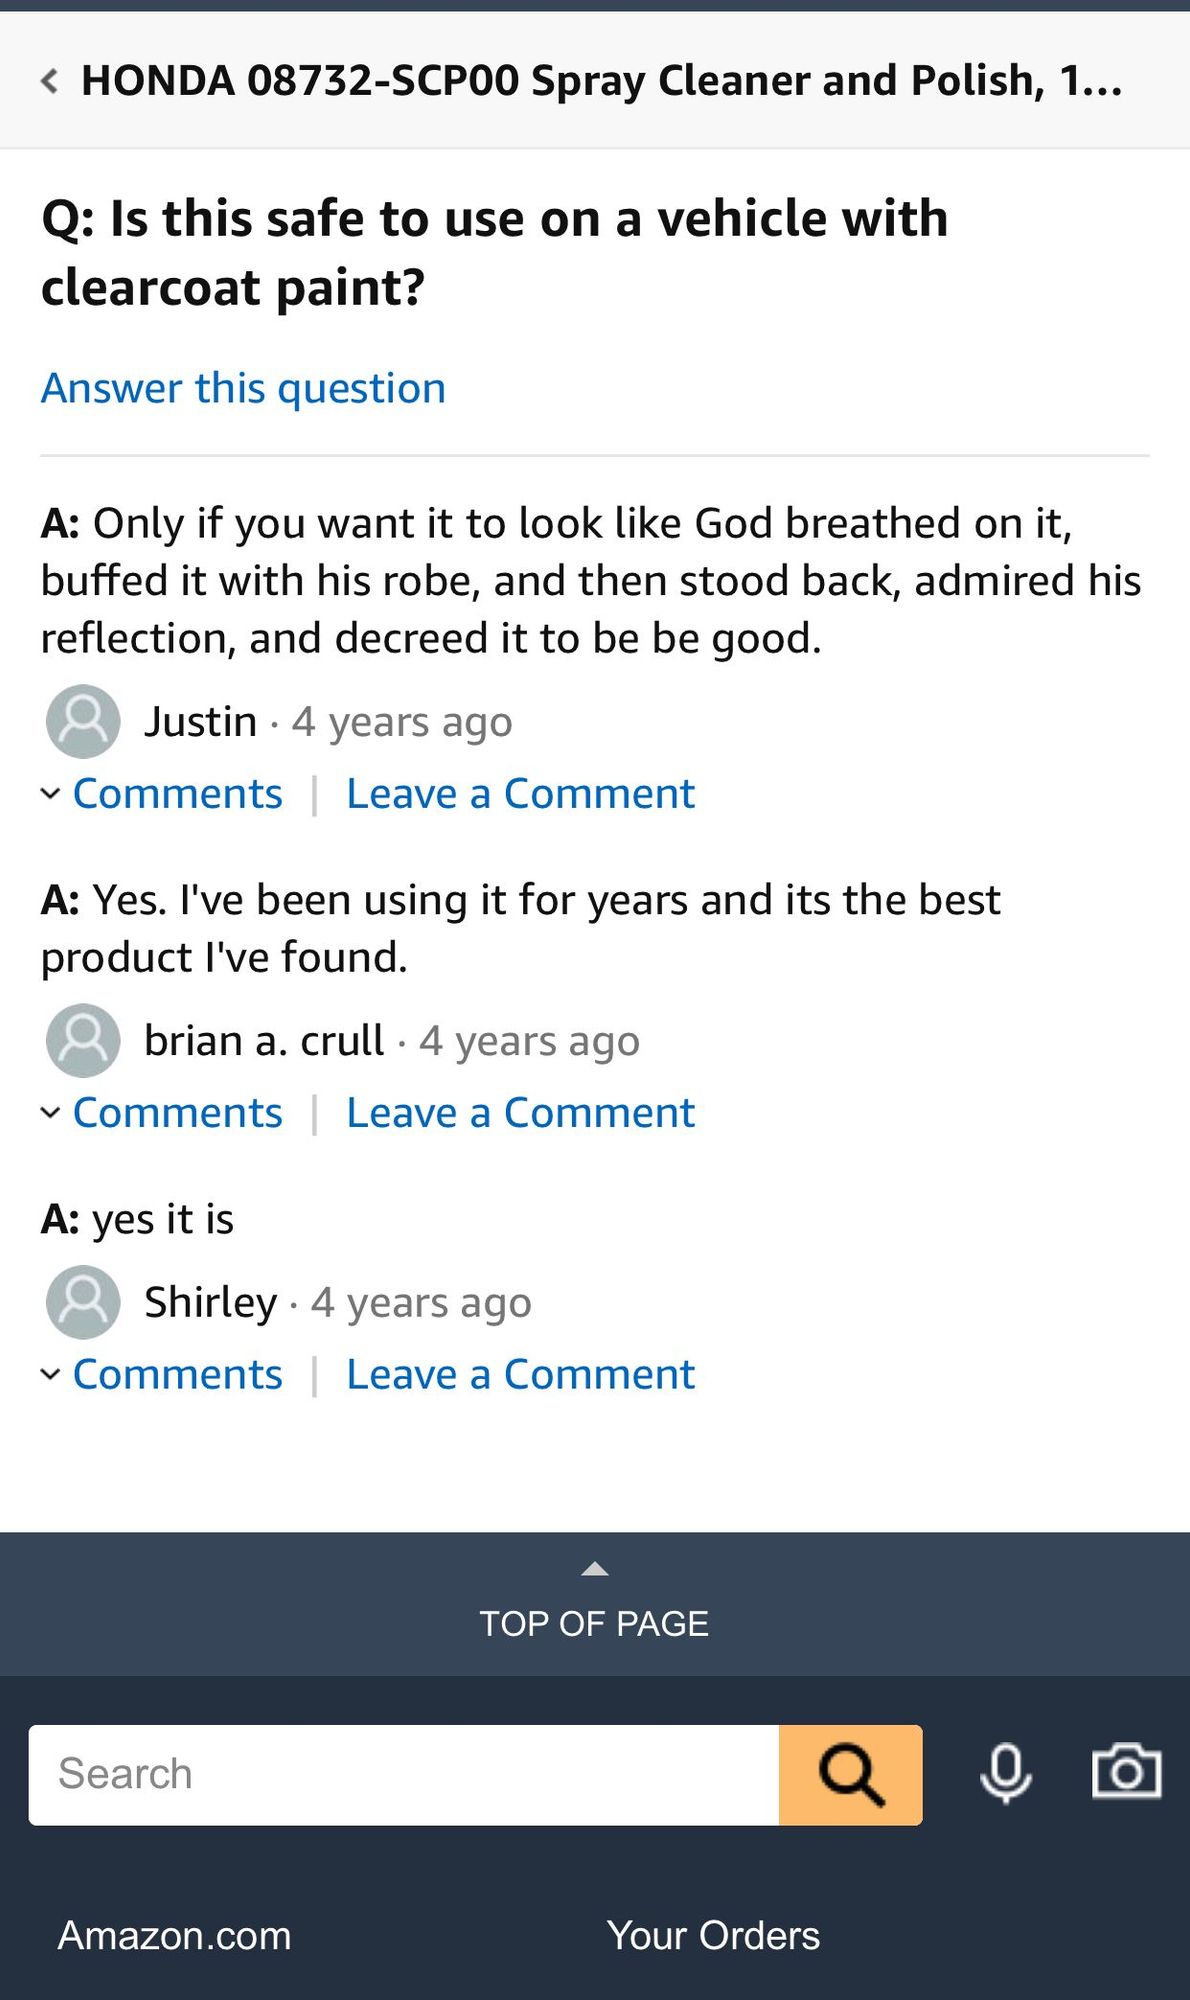The image size is (1190, 2000).
Task: Tap Shirley's profile avatar
Action: [x=83, y=1302]
